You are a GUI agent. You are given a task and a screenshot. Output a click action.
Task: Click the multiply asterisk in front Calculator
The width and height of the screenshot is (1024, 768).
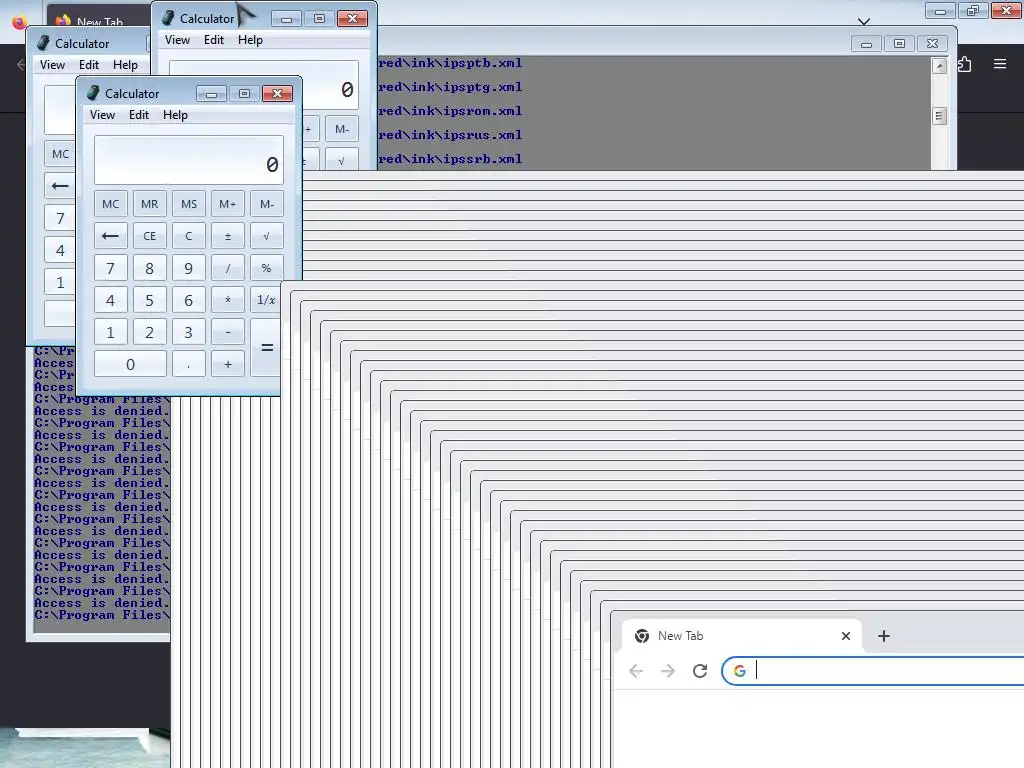point(227,300)
